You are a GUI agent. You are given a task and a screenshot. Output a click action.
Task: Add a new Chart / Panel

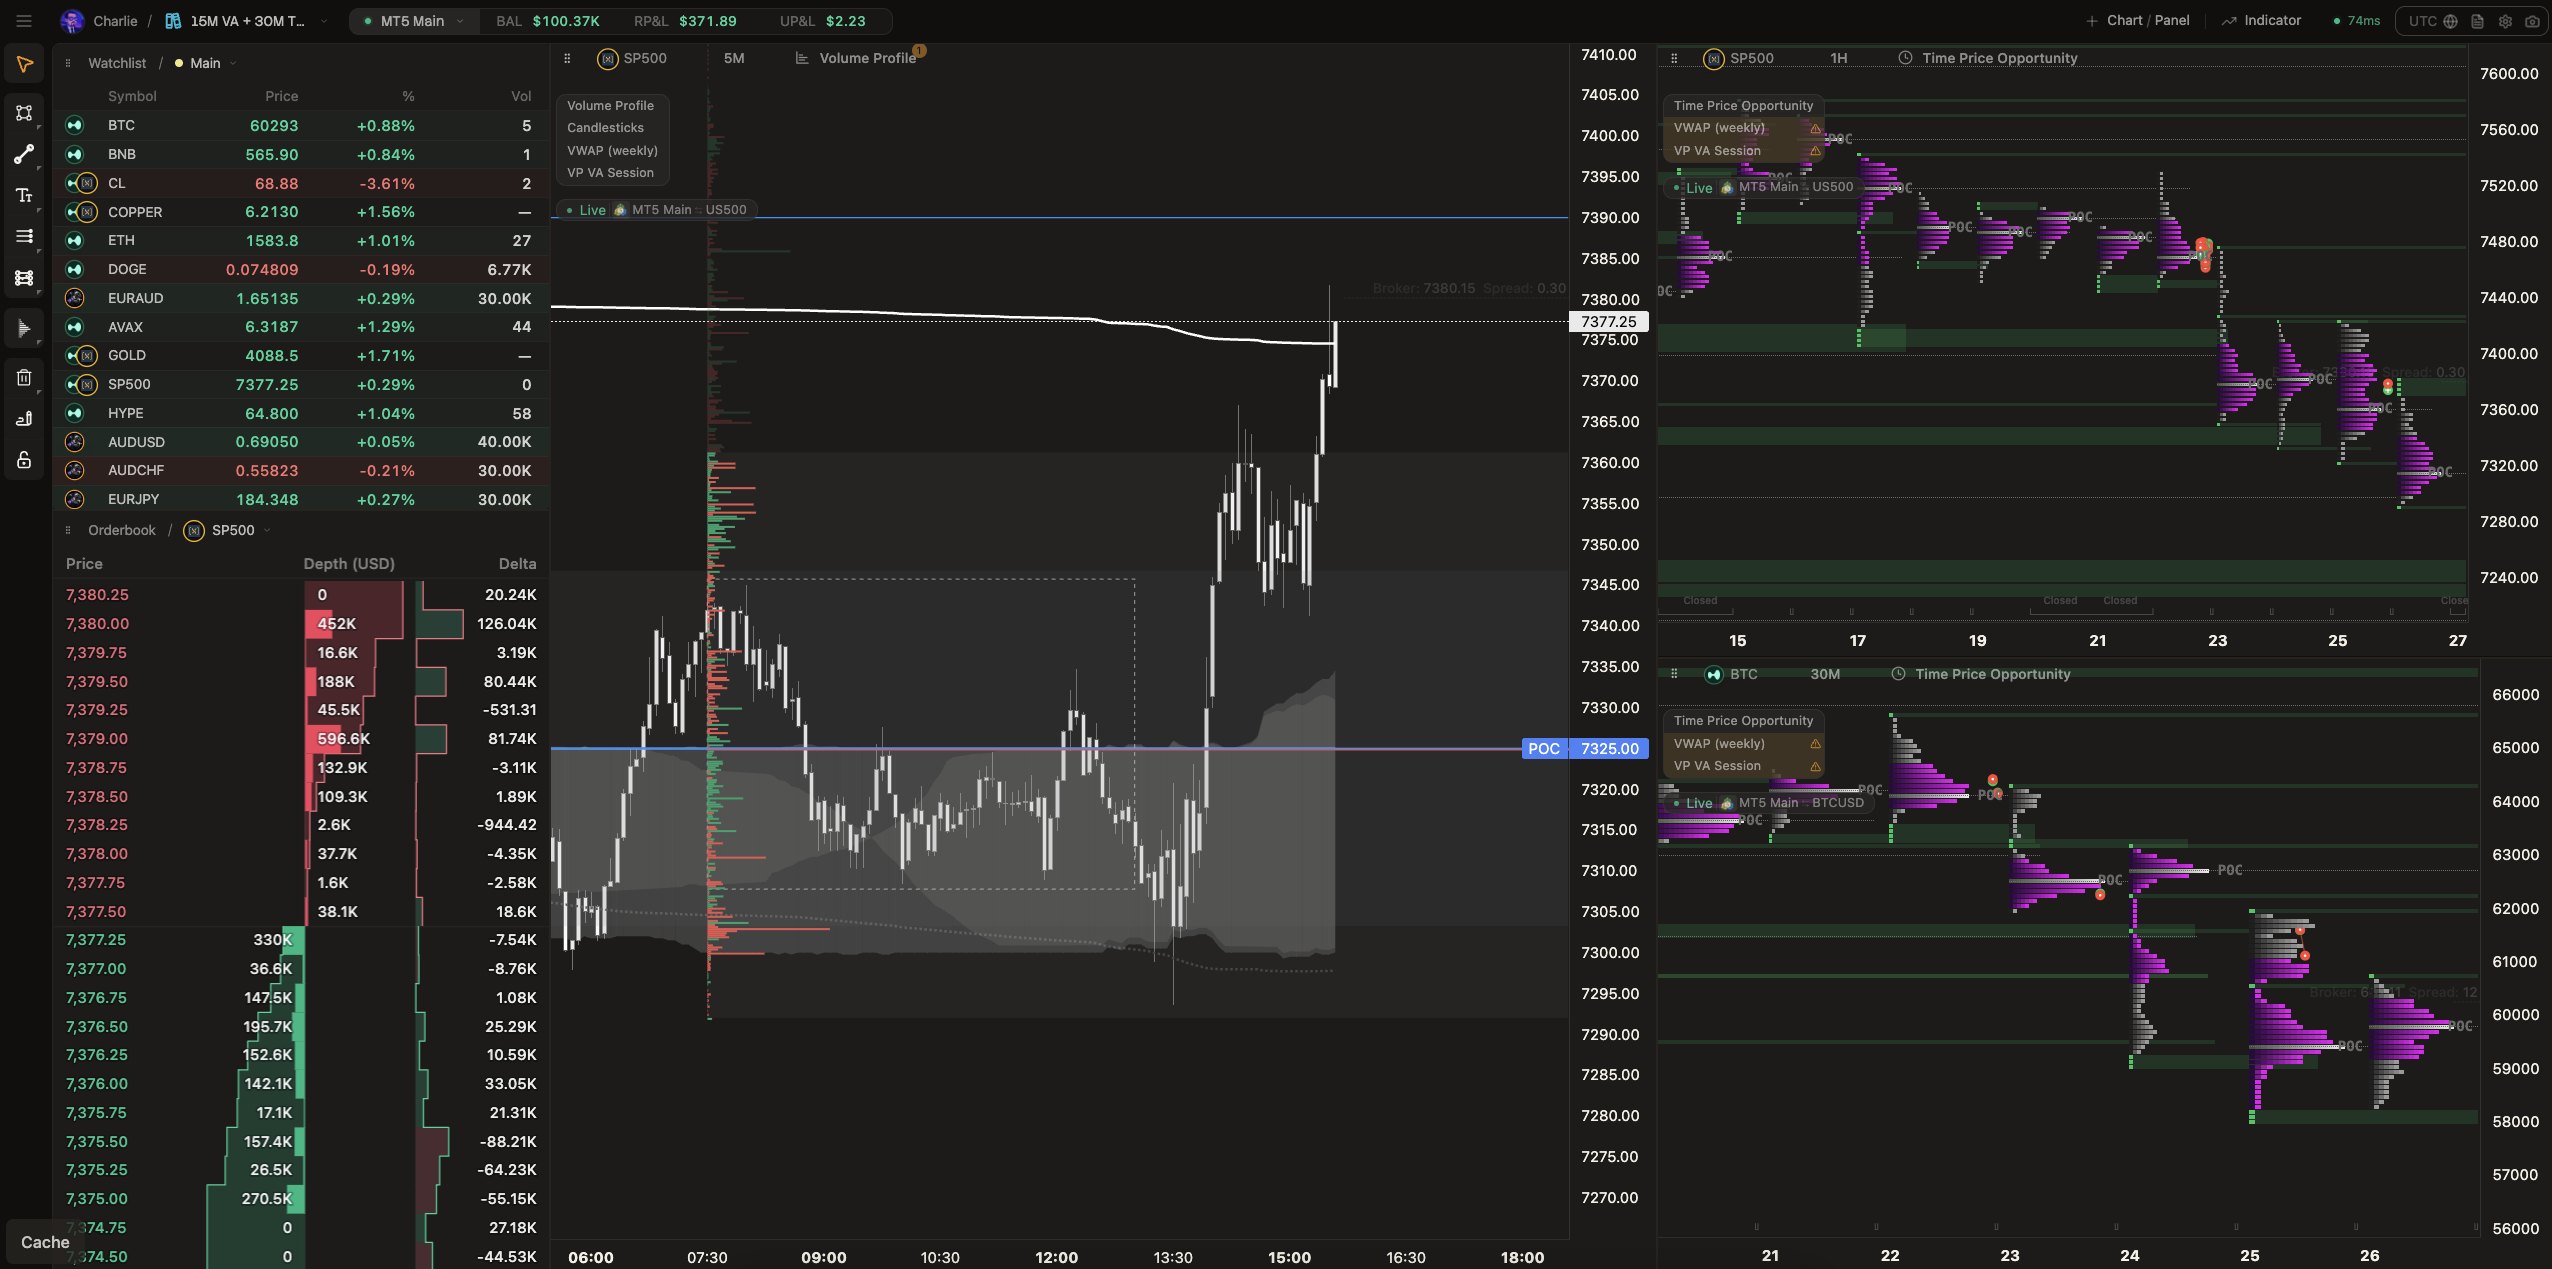click(2137, 21)
